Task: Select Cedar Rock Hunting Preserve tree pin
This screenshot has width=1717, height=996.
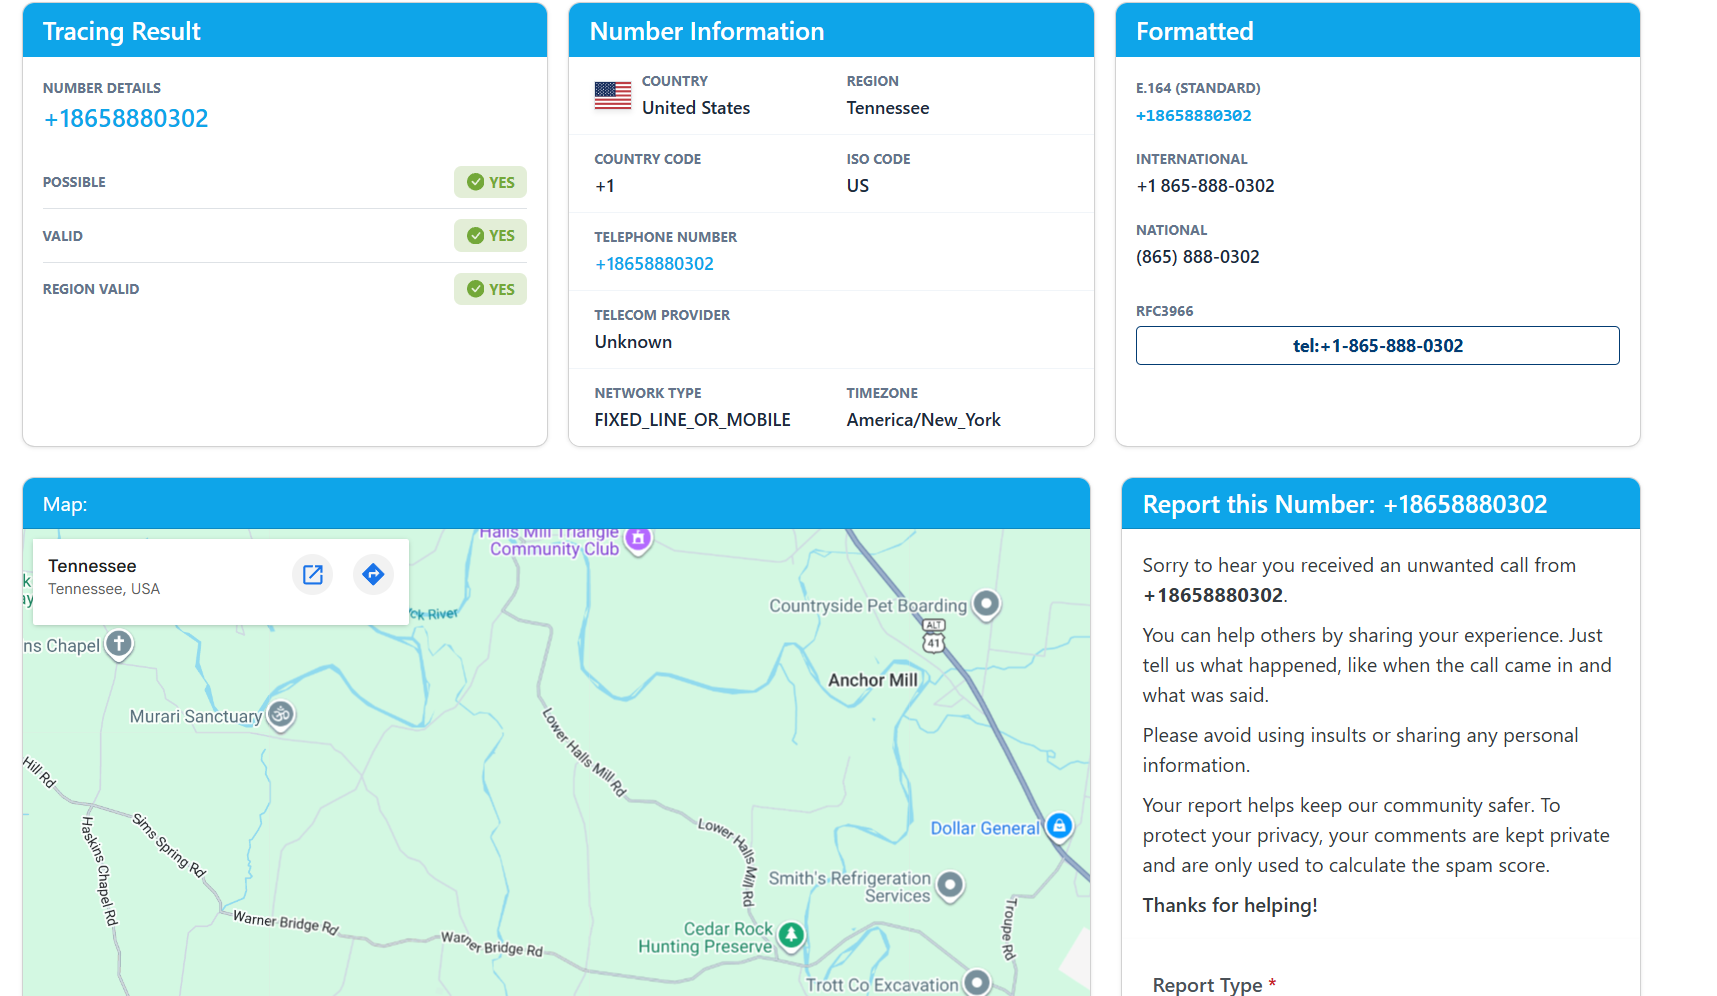Action: click(791, 935)
